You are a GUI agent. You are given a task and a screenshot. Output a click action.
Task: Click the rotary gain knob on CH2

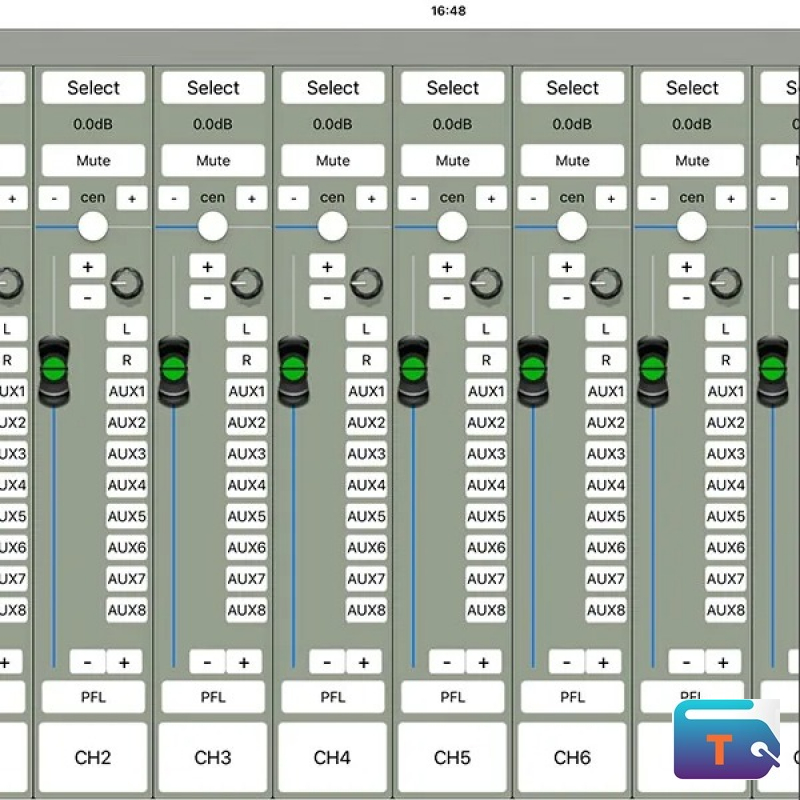pos(126,284)
